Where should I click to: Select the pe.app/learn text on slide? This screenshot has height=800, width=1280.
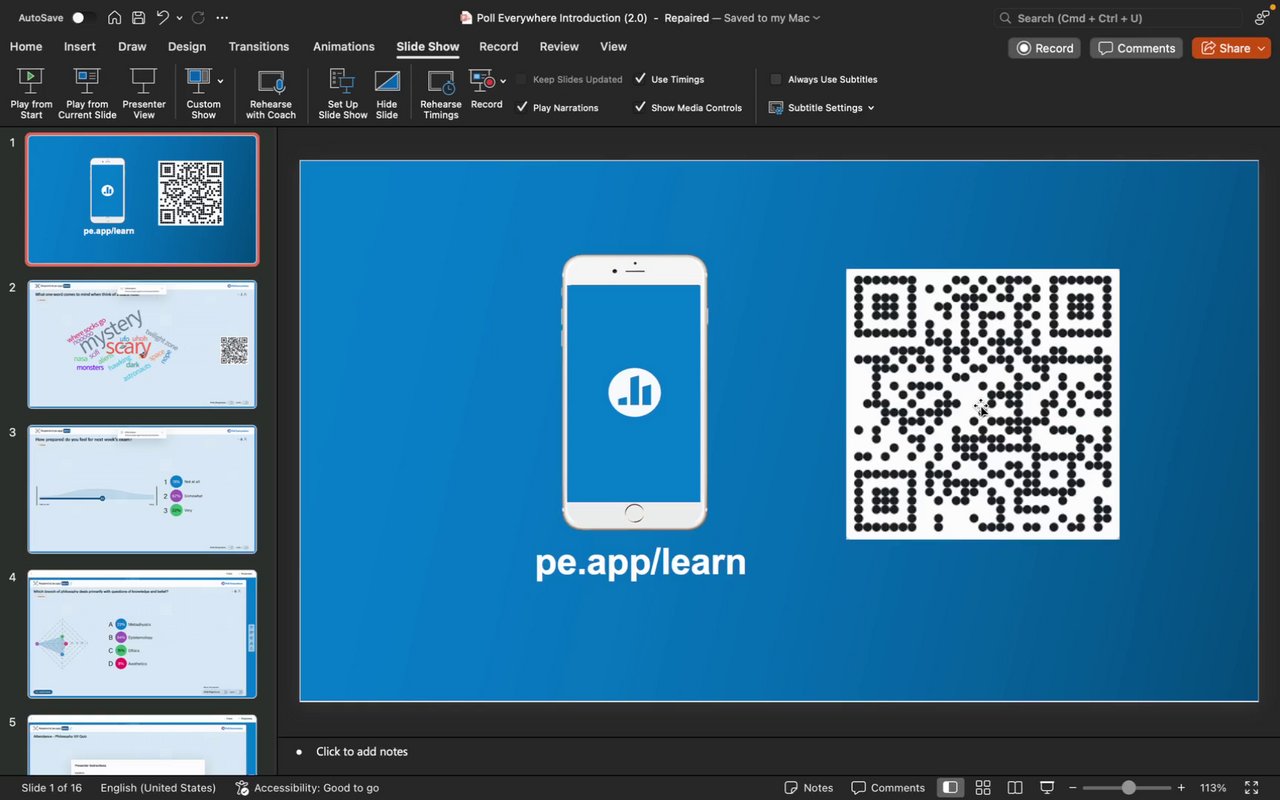[x=640, y=562]
